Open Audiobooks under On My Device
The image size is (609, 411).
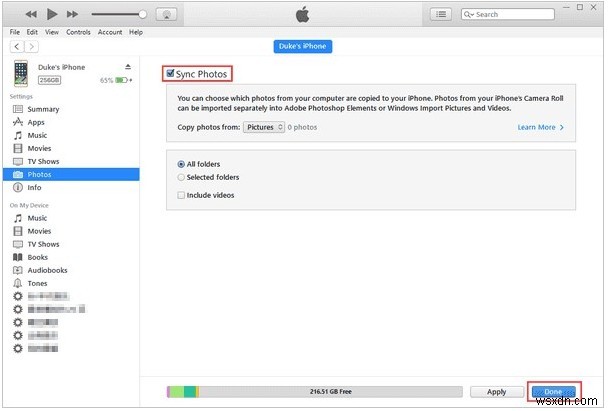click(71, 270)
